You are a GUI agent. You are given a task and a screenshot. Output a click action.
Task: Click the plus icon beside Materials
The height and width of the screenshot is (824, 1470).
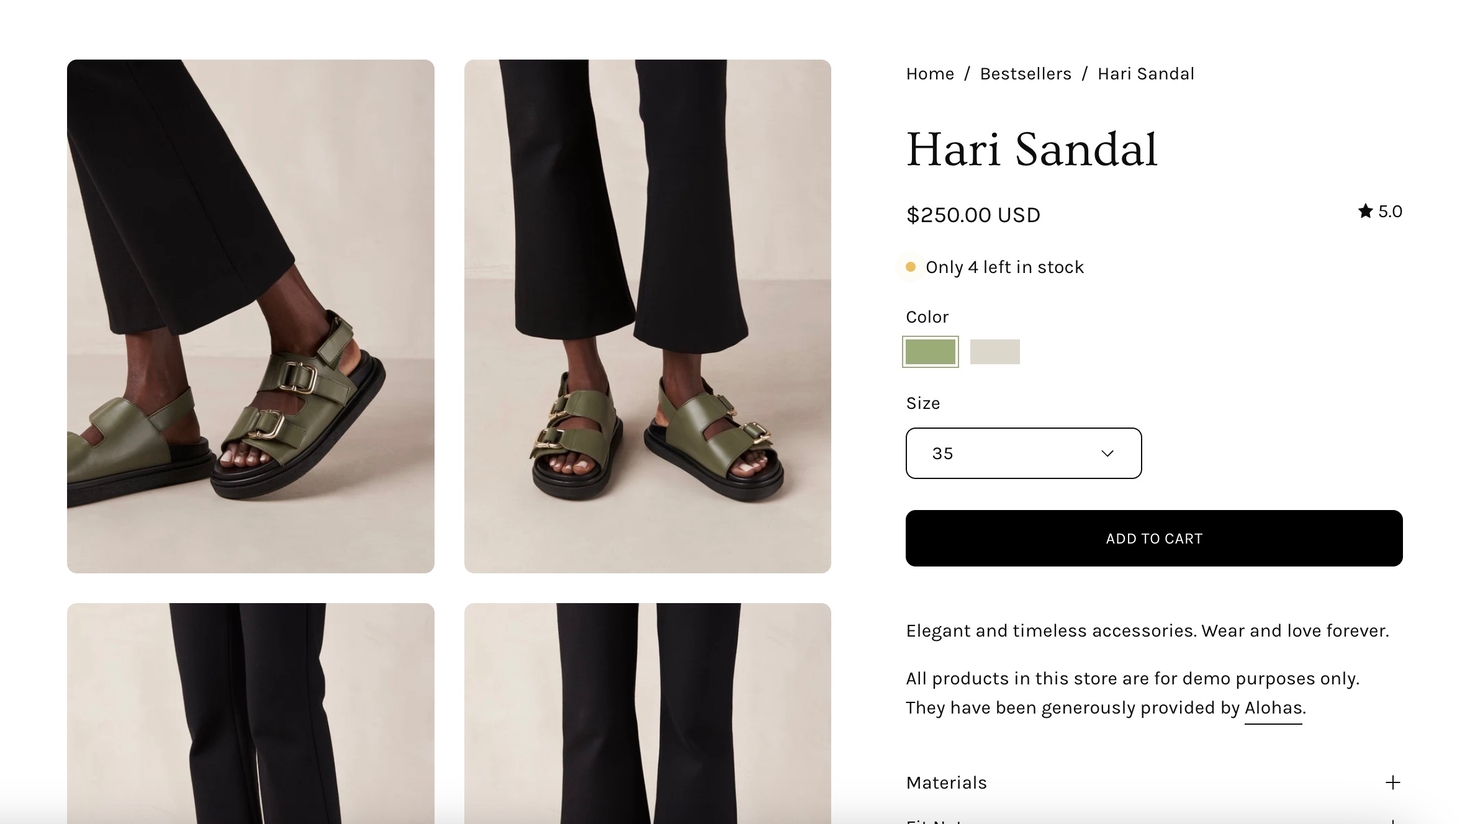[1392, 782]
